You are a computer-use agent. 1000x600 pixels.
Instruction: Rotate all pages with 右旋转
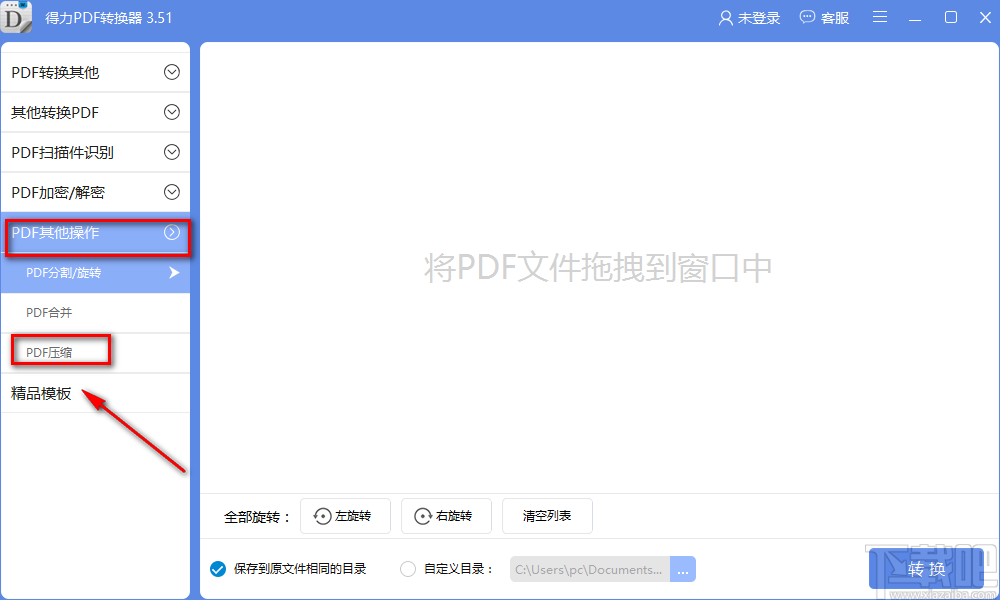point(446,516)
